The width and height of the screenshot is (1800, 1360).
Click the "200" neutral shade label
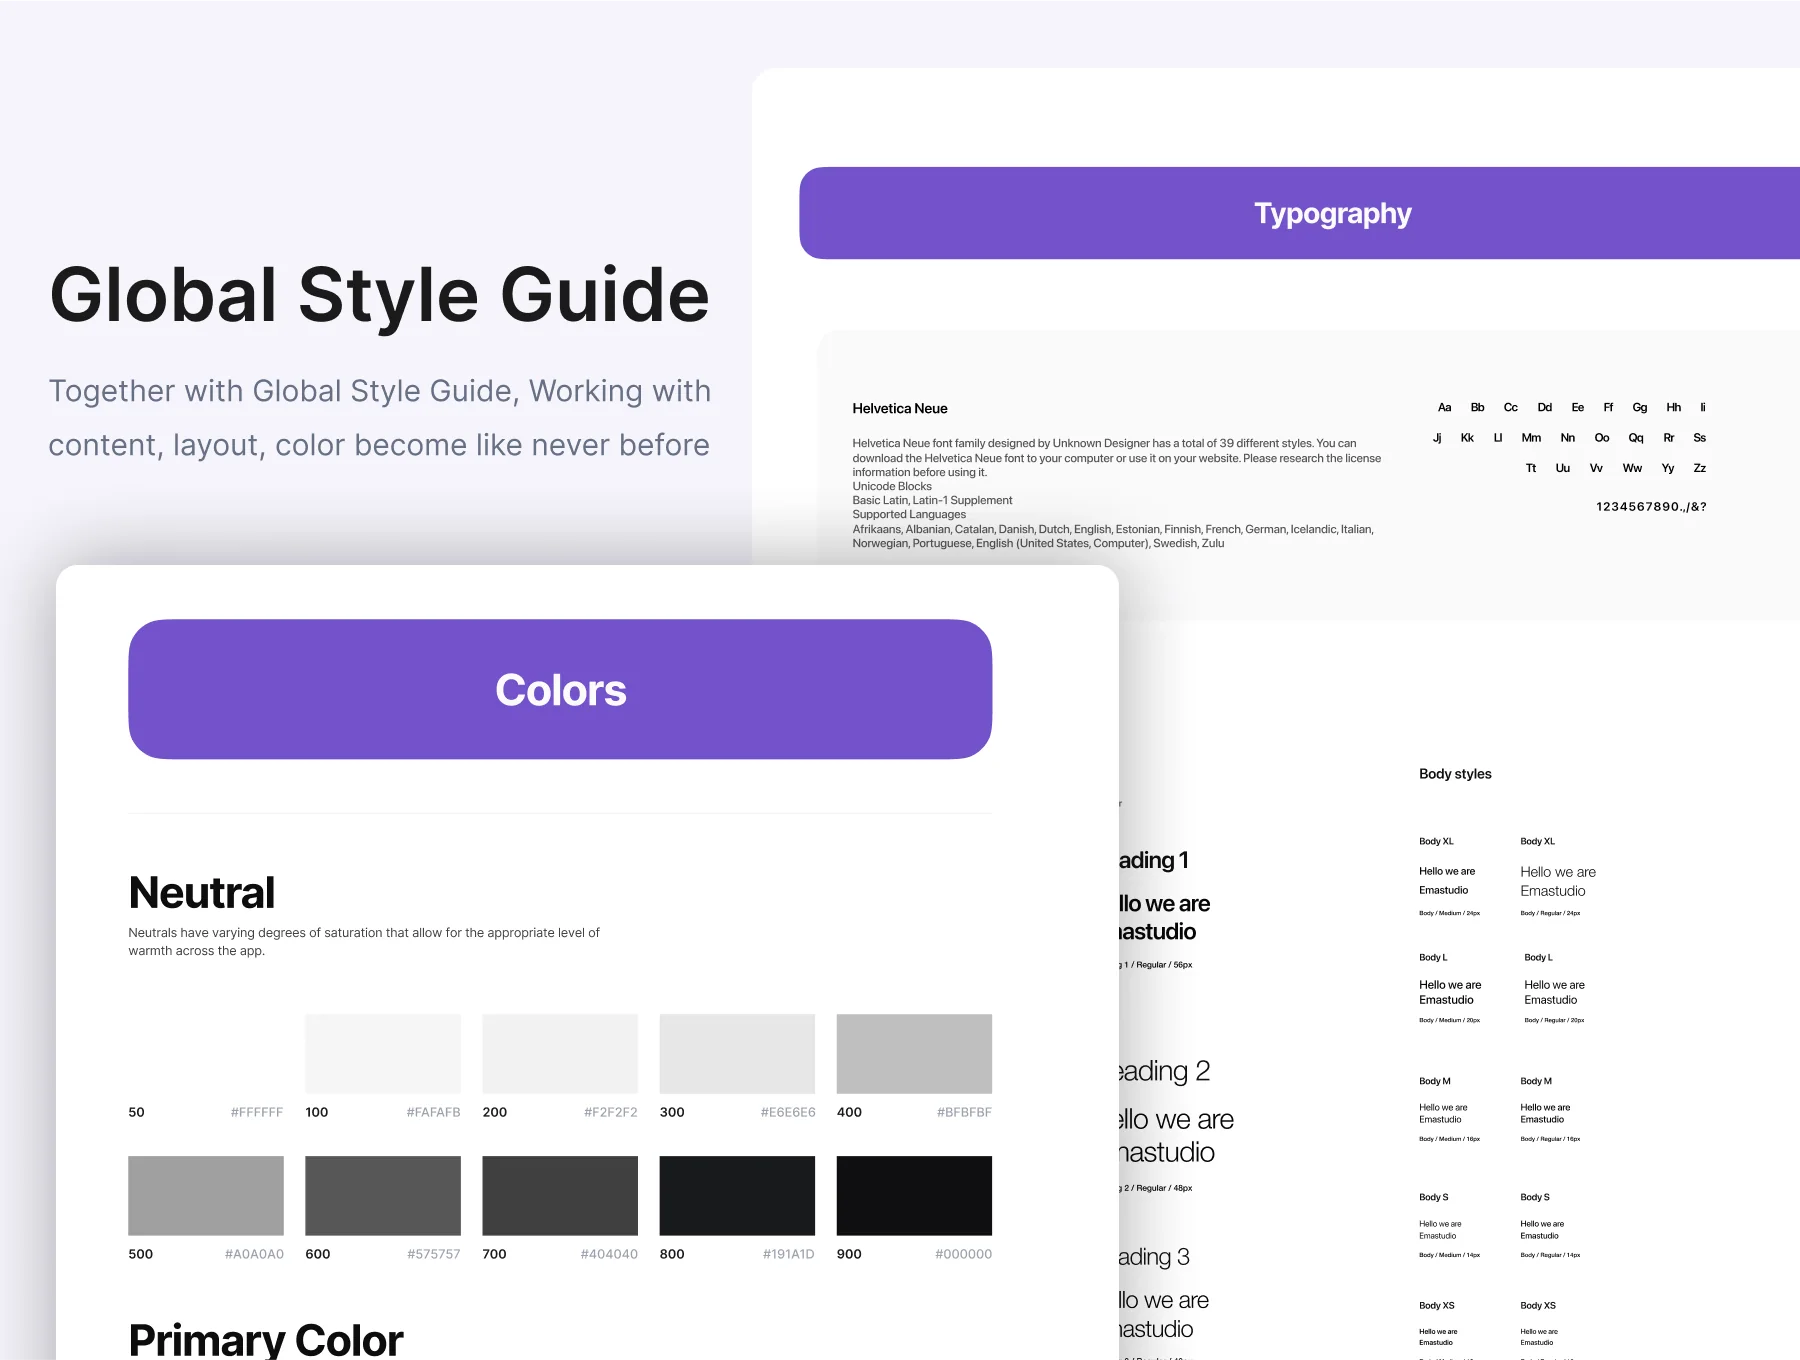point(495,1112)
